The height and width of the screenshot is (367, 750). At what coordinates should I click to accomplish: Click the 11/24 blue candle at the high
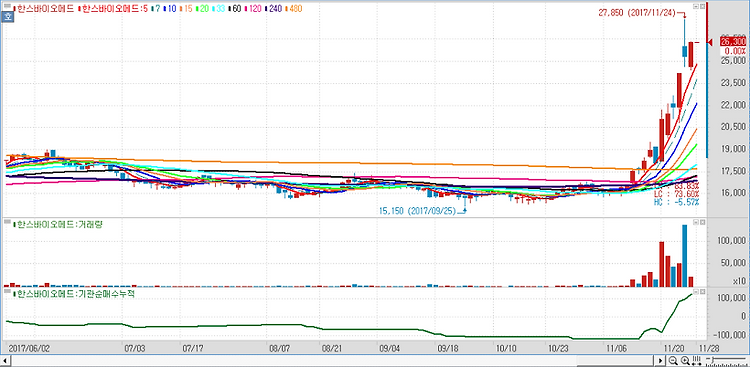tap(684, 52)
